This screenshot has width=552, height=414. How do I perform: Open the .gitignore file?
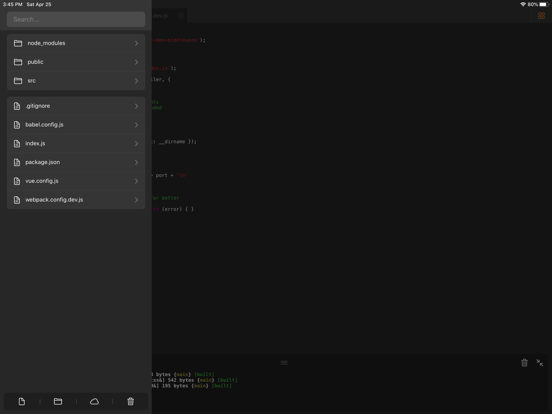(76, 106)
